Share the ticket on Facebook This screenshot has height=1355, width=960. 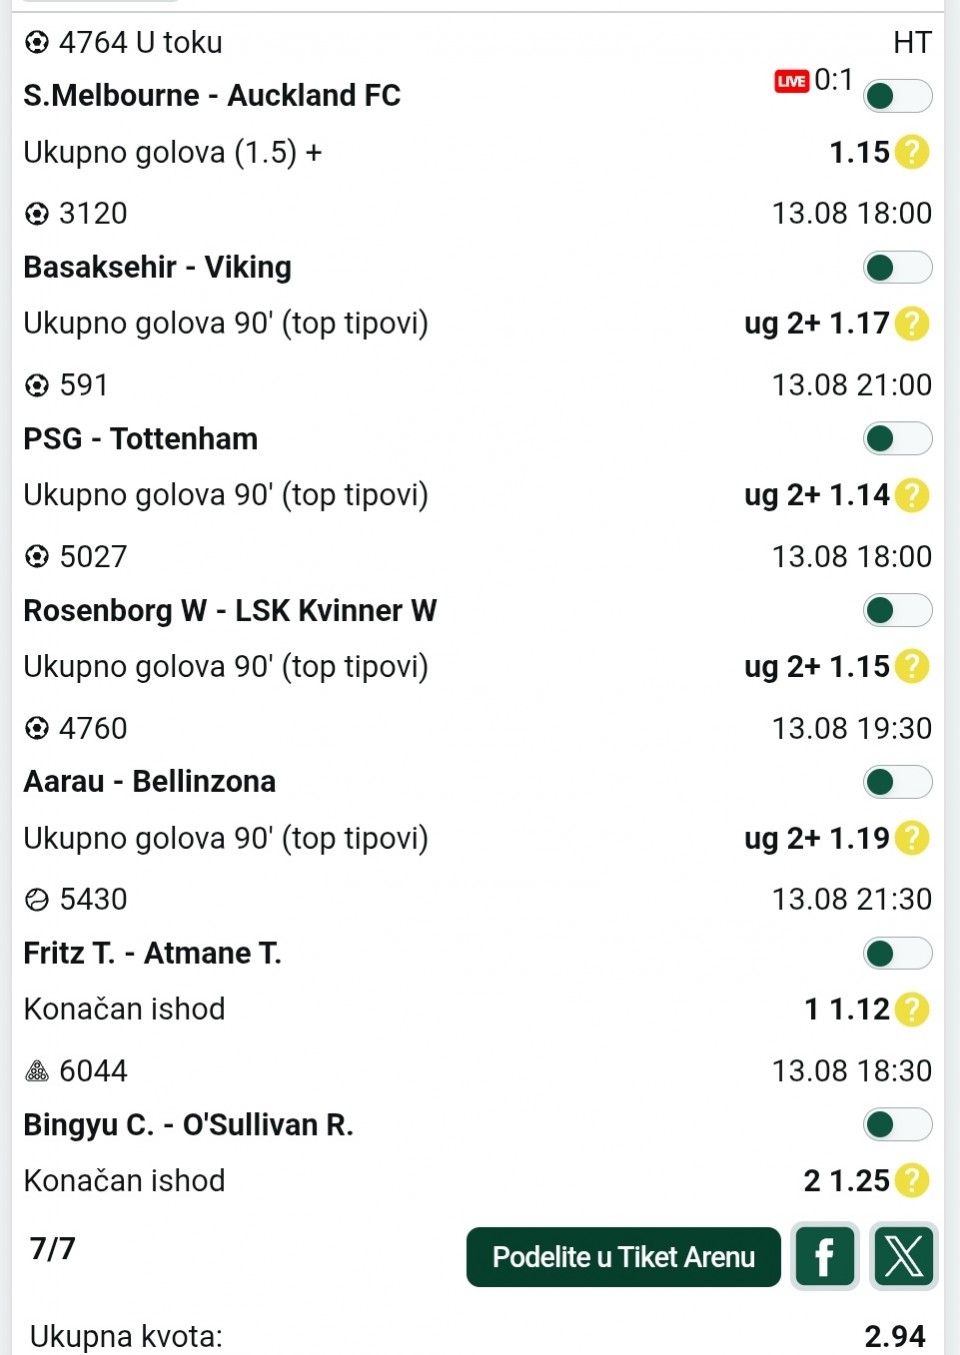pos(825,1257)
